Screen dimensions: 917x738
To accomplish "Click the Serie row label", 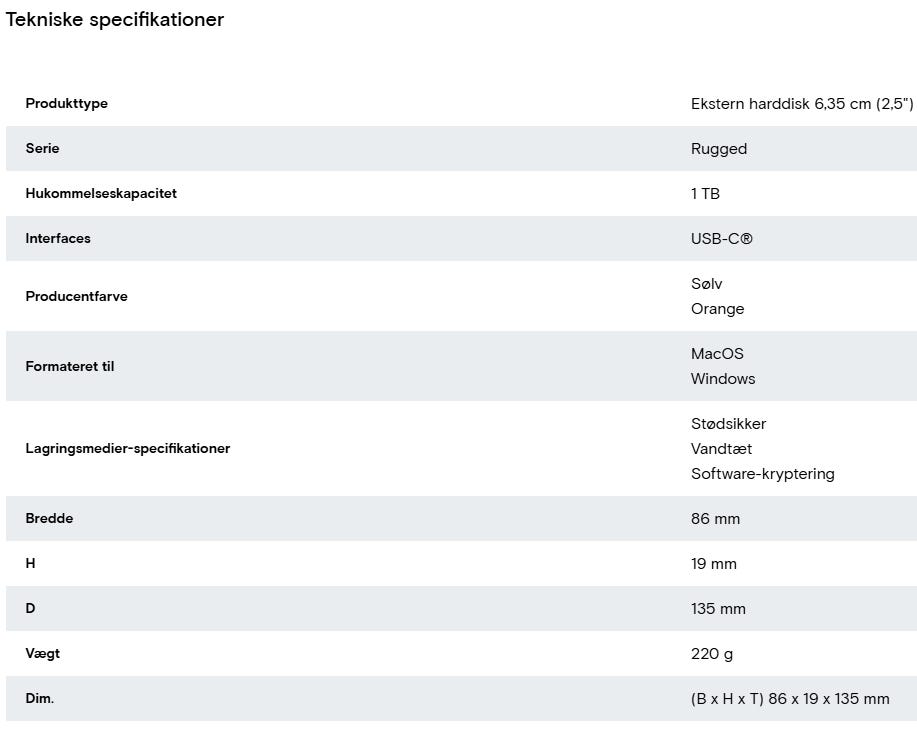I will click(42, 149).
